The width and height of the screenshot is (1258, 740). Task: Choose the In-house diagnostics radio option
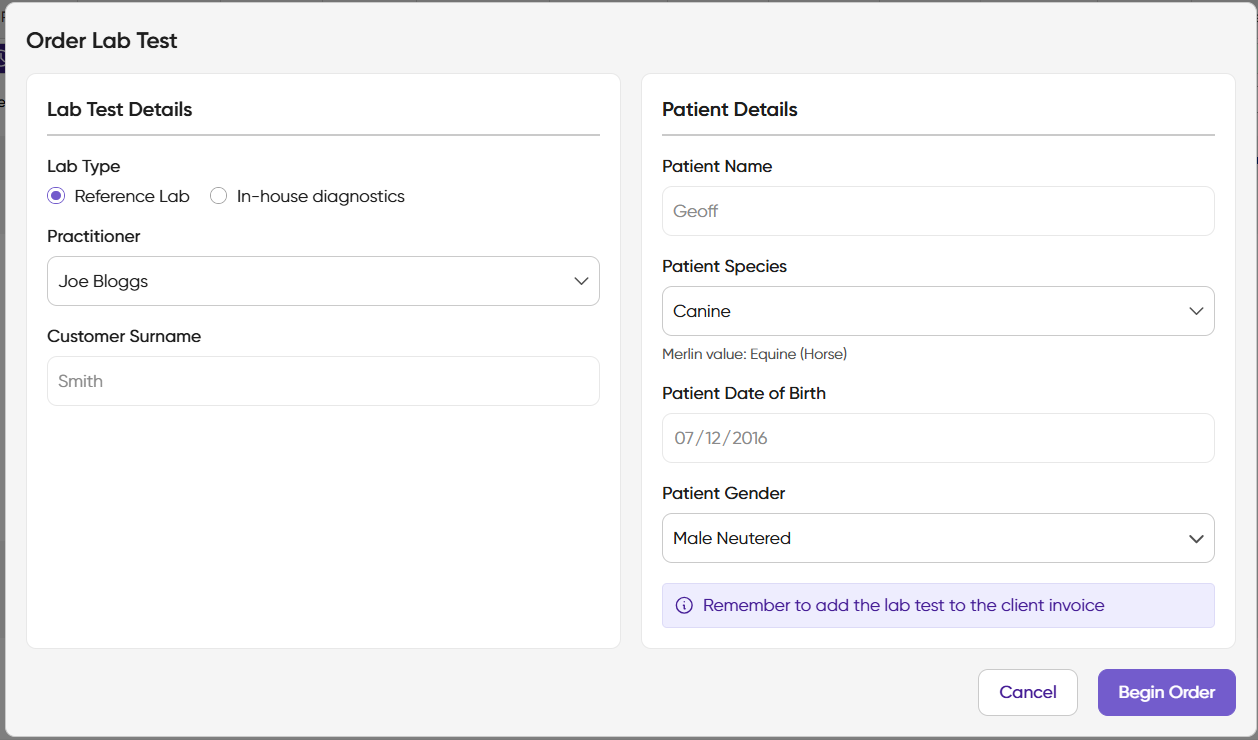point(219,196)
